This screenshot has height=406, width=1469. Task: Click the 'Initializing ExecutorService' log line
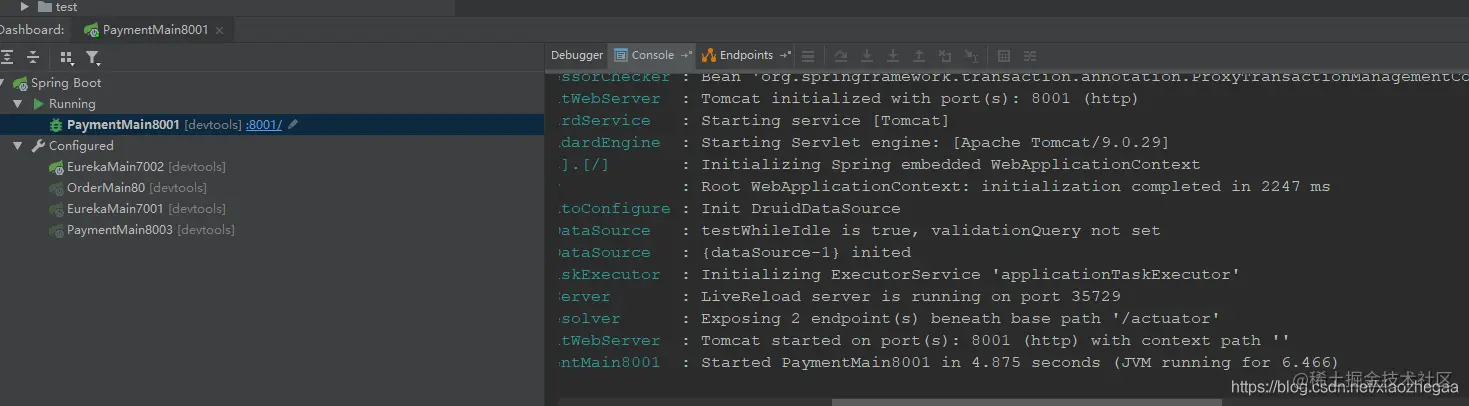(970, 275)
